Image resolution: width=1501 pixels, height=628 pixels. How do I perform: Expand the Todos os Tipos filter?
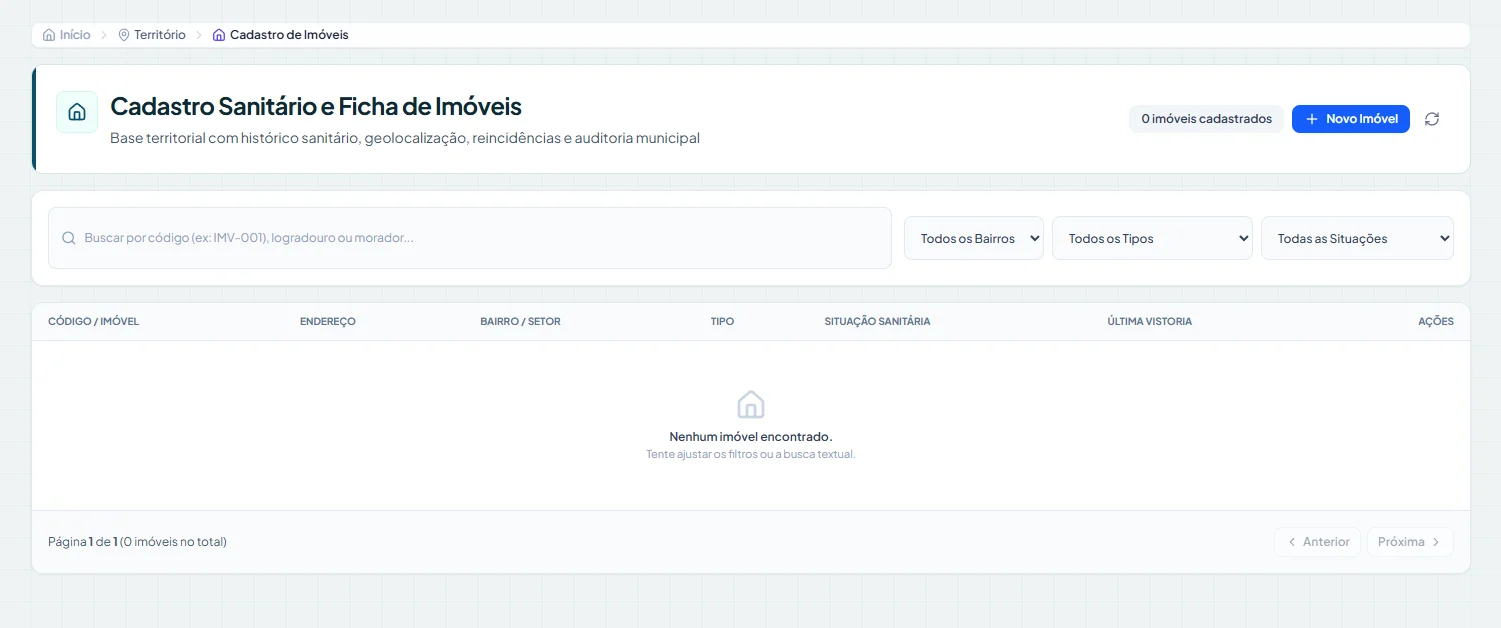tap(1152, 238)
